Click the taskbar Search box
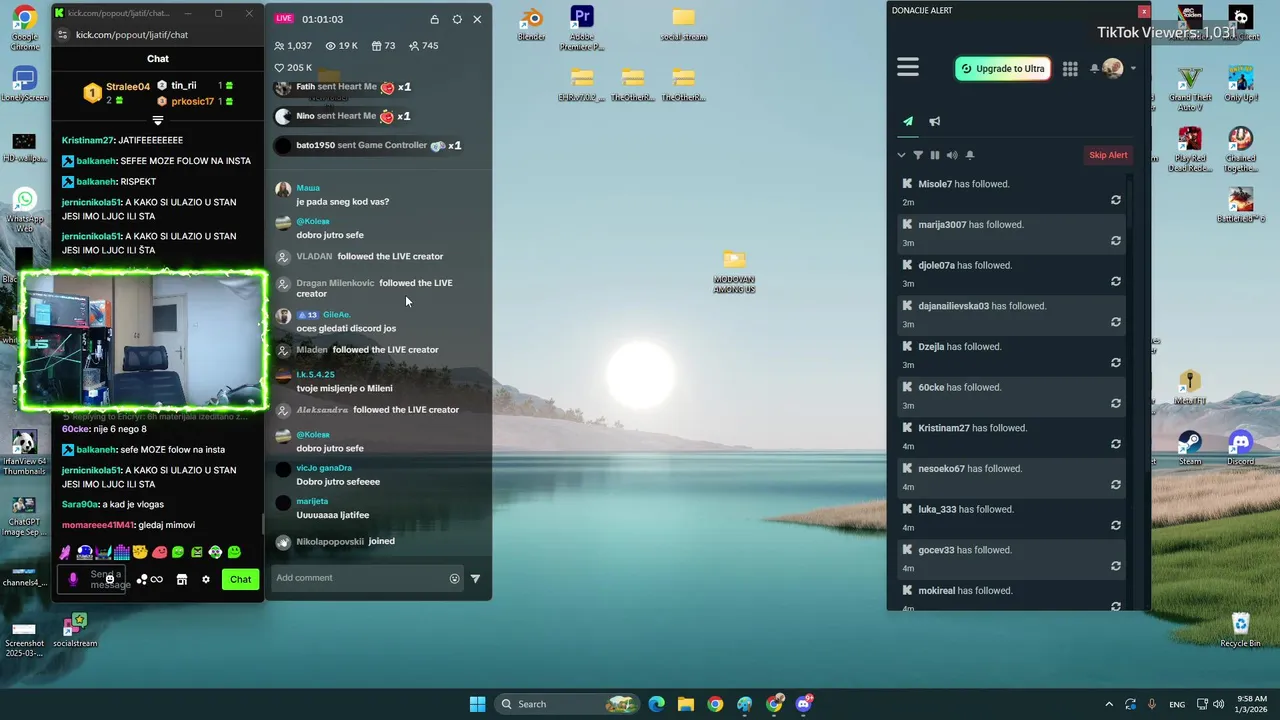This screenshot has height=720, width=1280. pyautogui.click(x=568, y=704)
